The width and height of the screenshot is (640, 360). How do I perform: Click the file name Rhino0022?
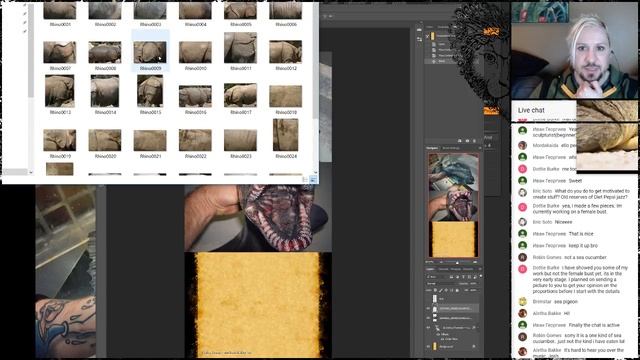(196, 156)
